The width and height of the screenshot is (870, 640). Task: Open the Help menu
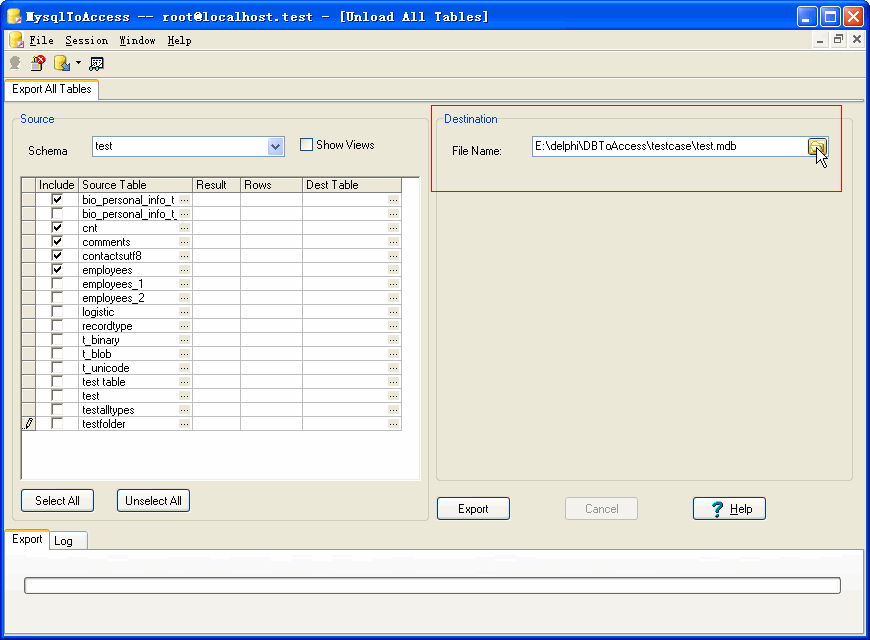point(179,41)
